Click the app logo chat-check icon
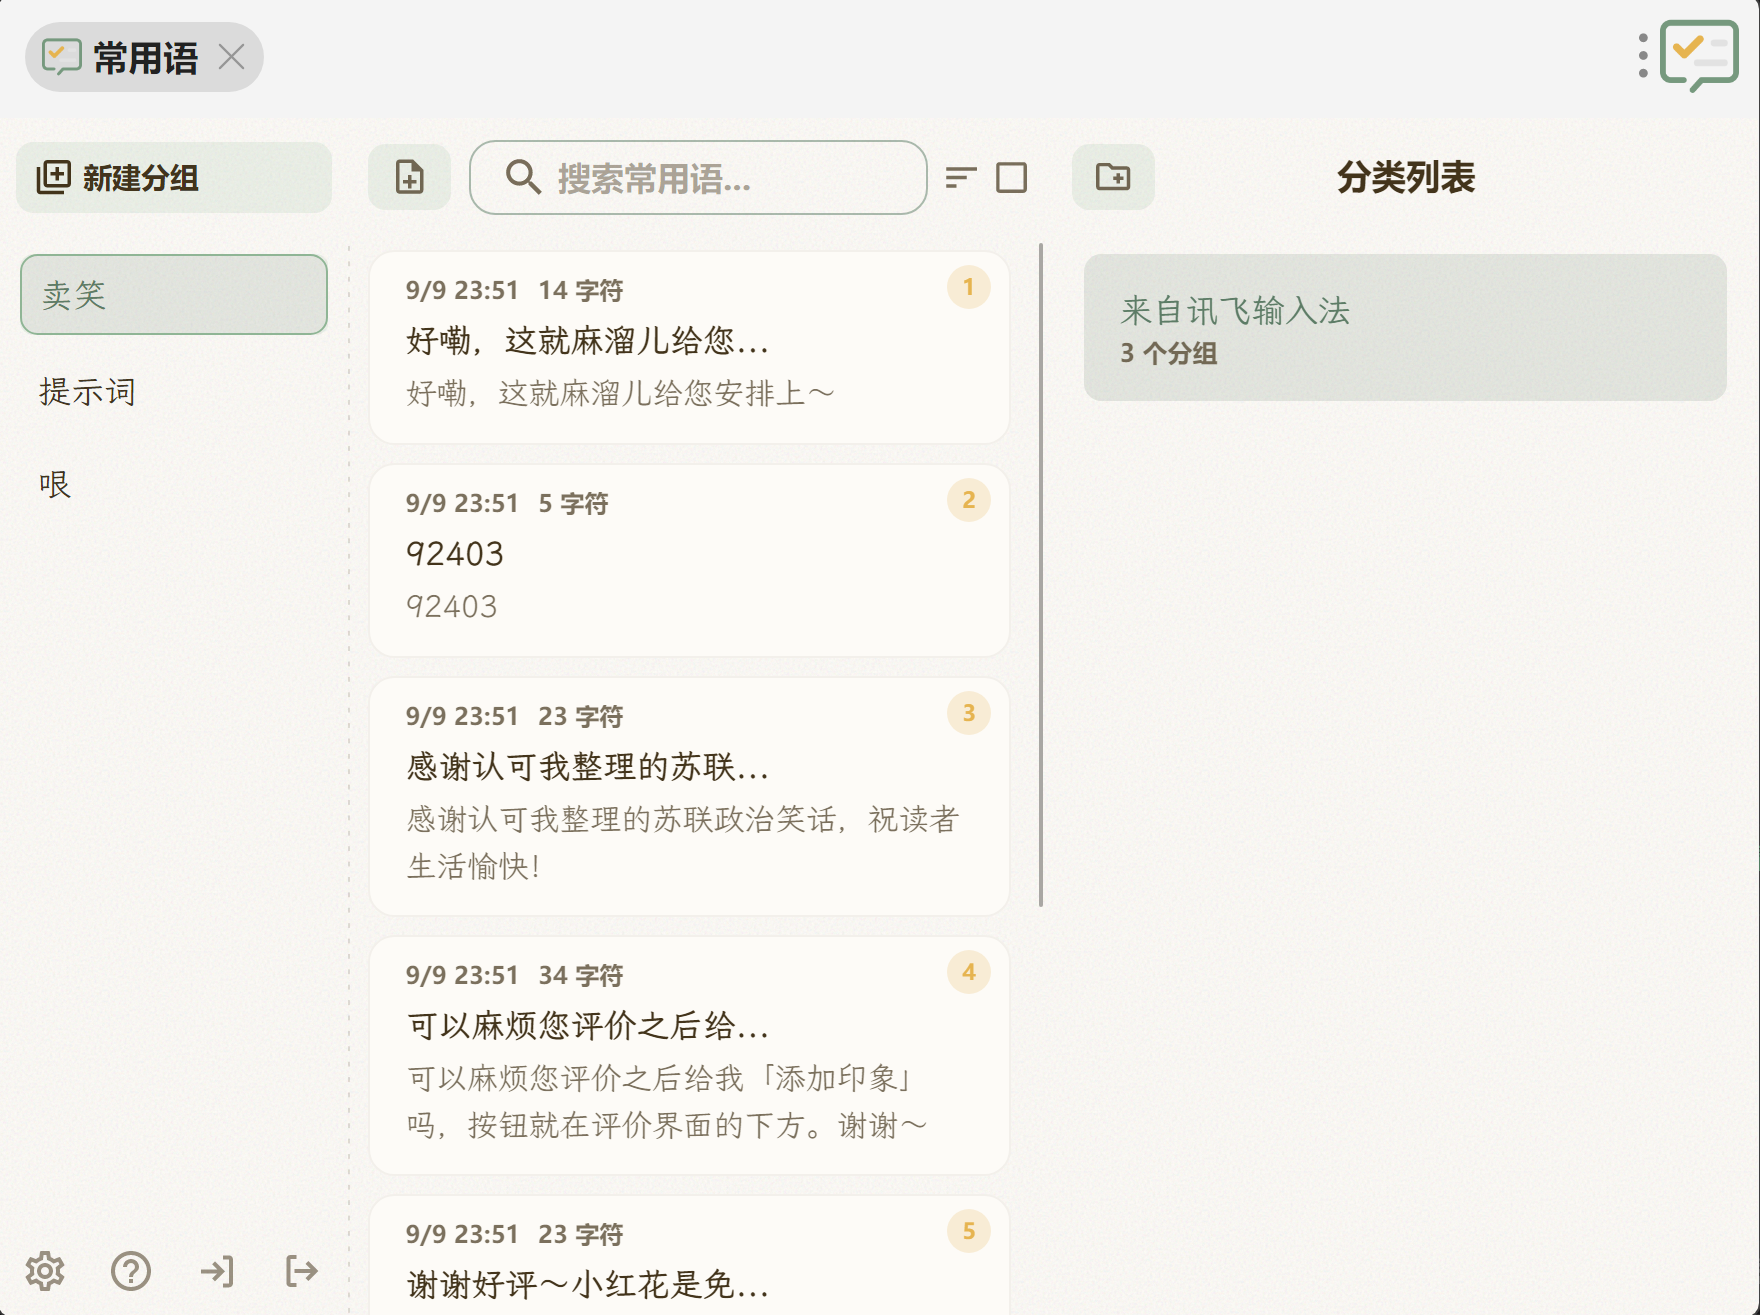The image size is (1760, 1315). click(x=1698, y=56)
